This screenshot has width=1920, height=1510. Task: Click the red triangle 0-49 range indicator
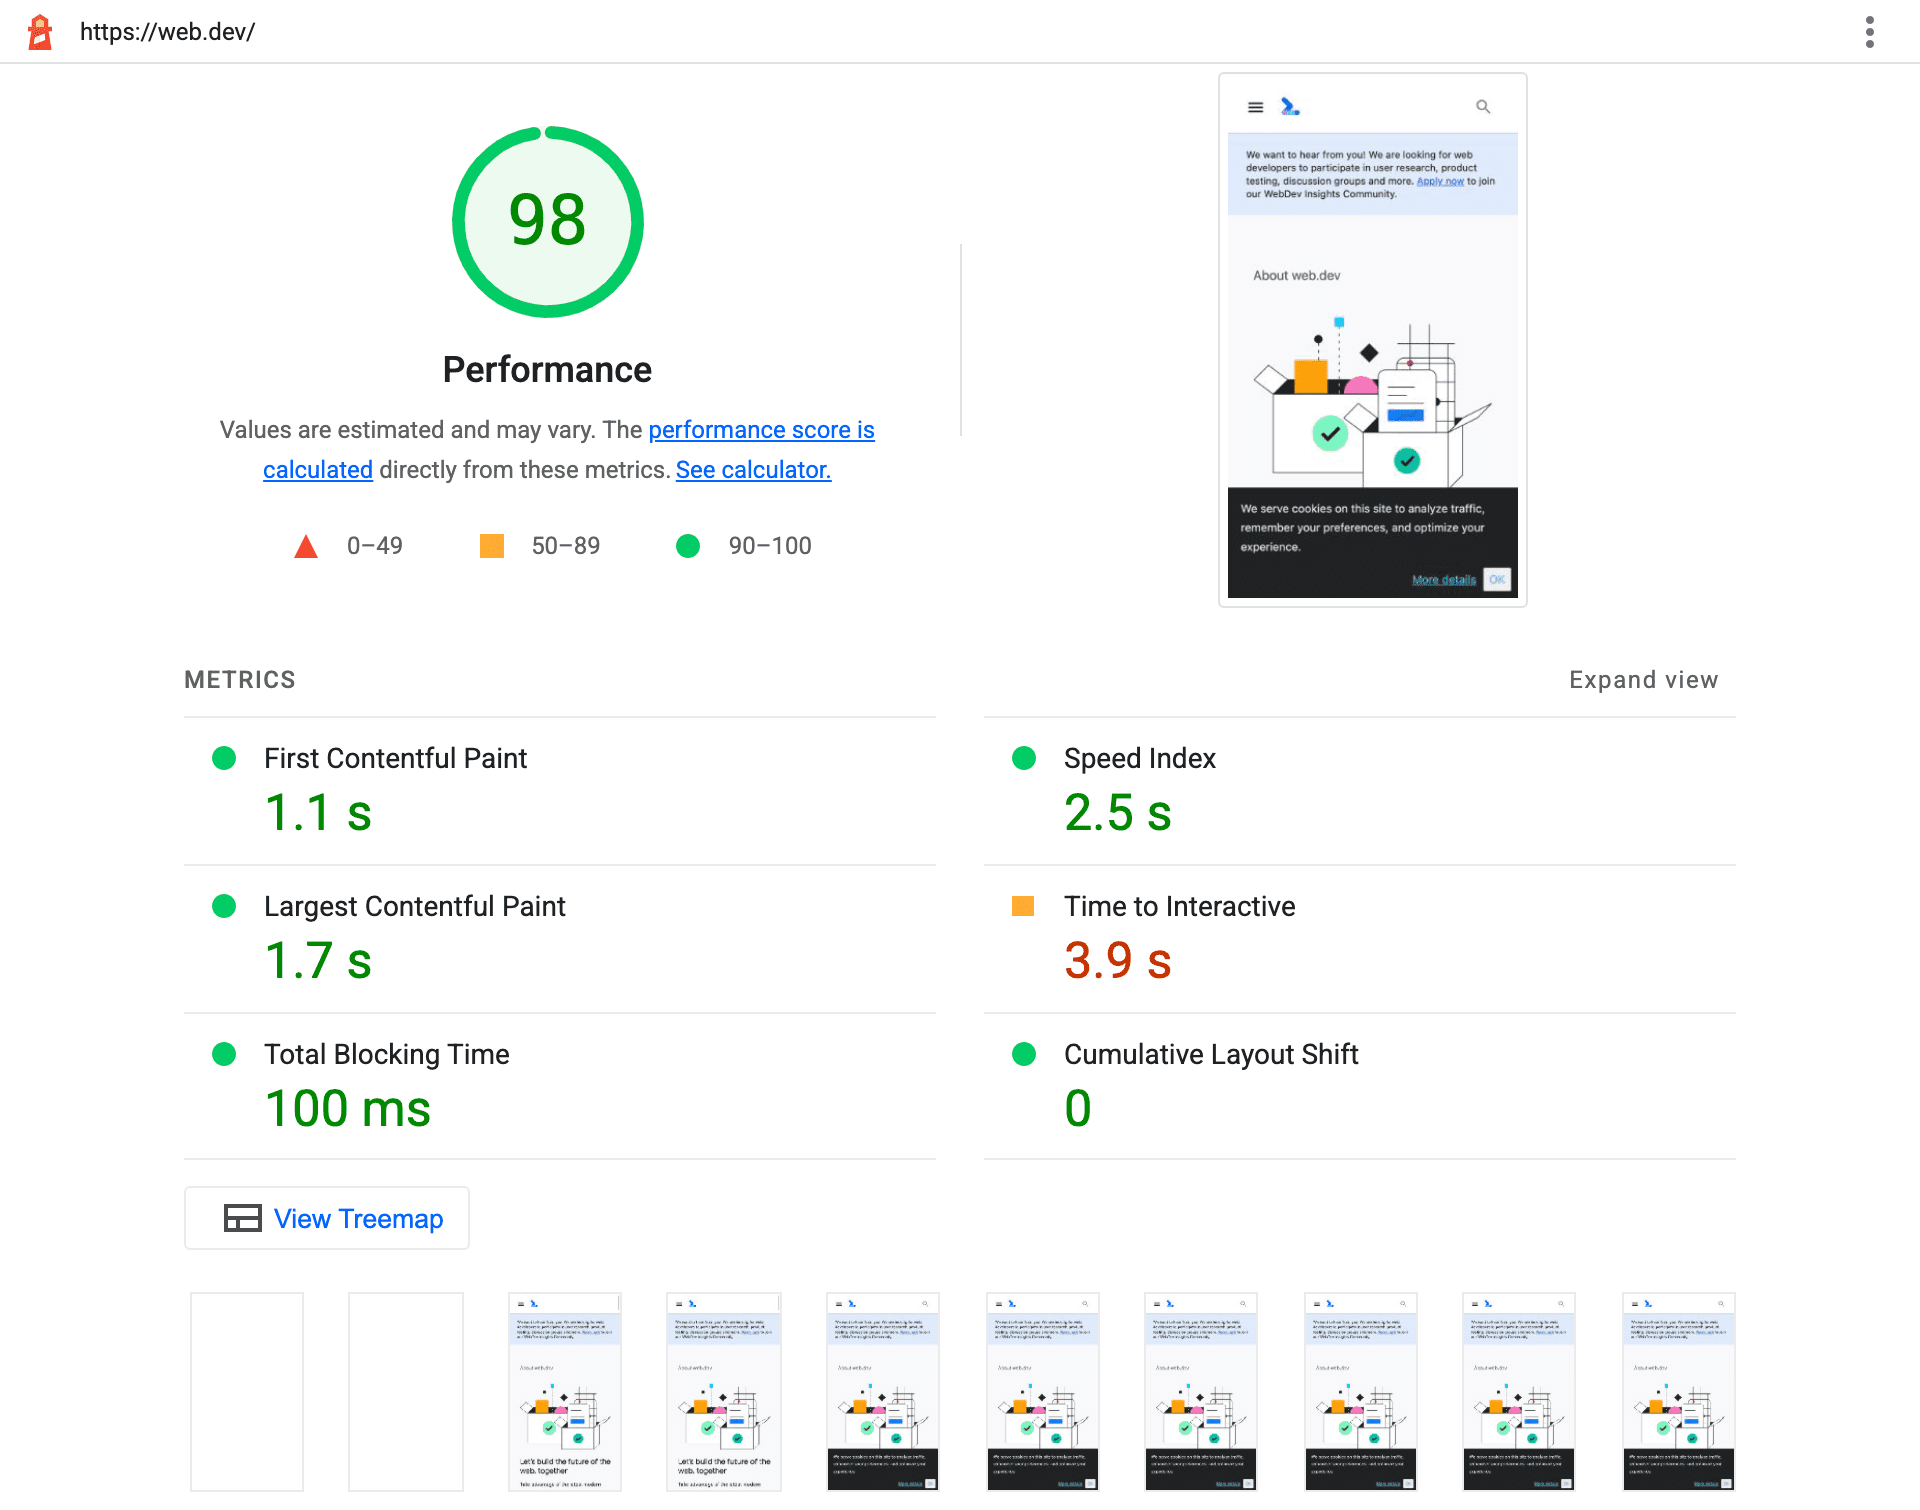[x=305, y=547]
